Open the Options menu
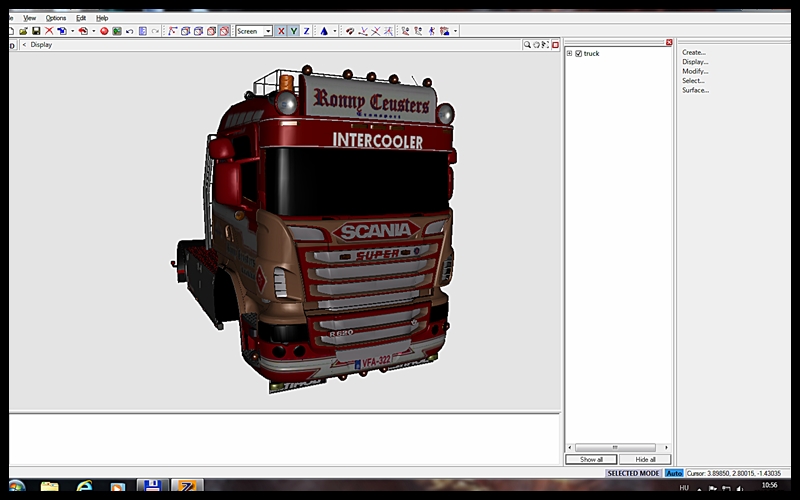 click(56, 18)
